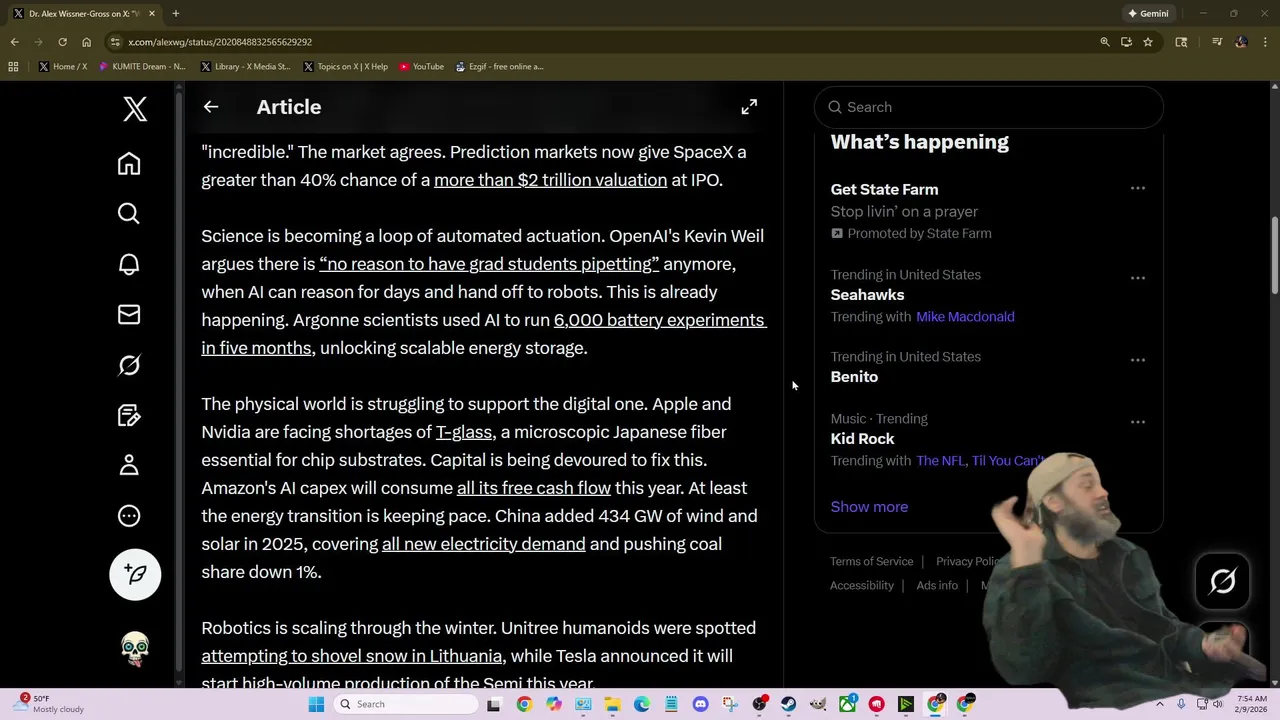Go to the X logo home
The height and width of the screenshot is (720, 1280).
click(135, 108)
